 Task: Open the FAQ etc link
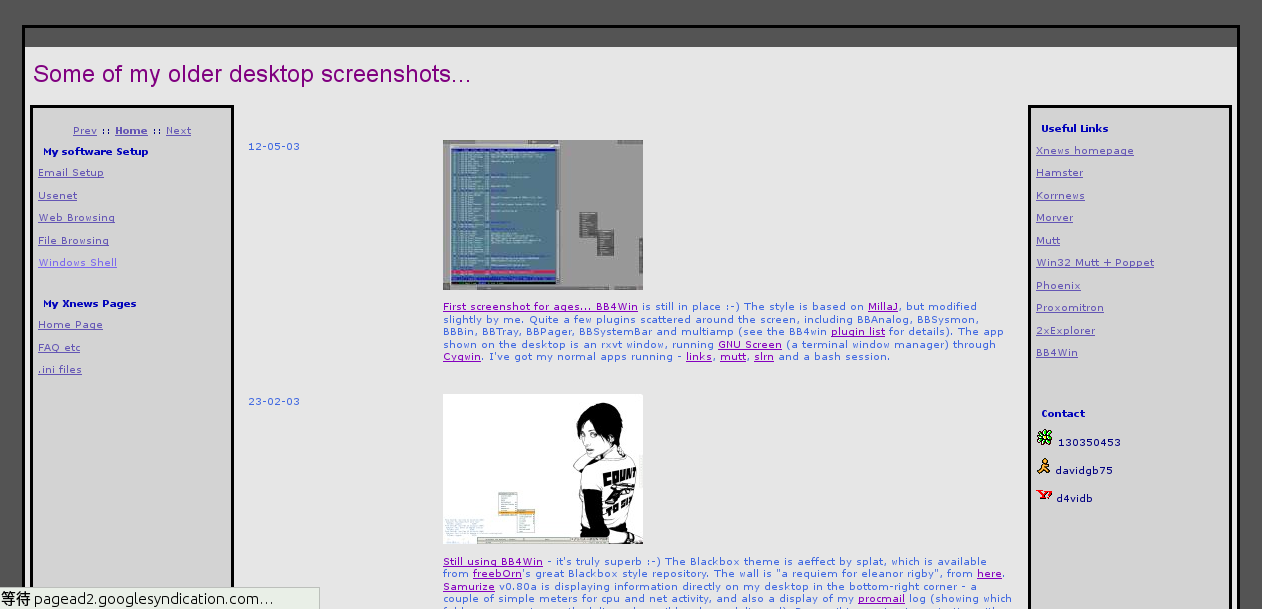pyautogui.click(x=59, y=348)
